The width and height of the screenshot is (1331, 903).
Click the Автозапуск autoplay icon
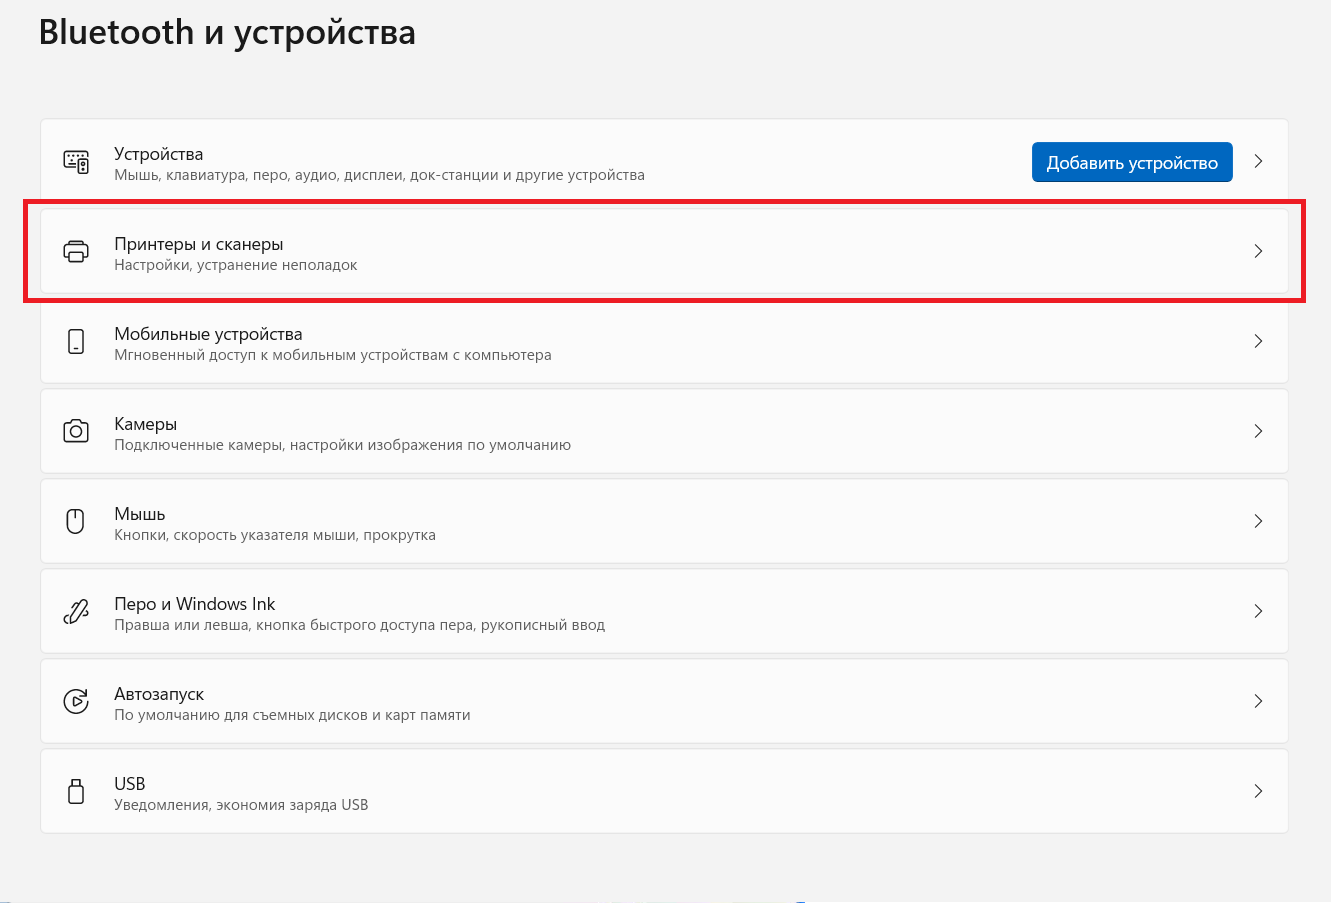click(x=76, y=701)
